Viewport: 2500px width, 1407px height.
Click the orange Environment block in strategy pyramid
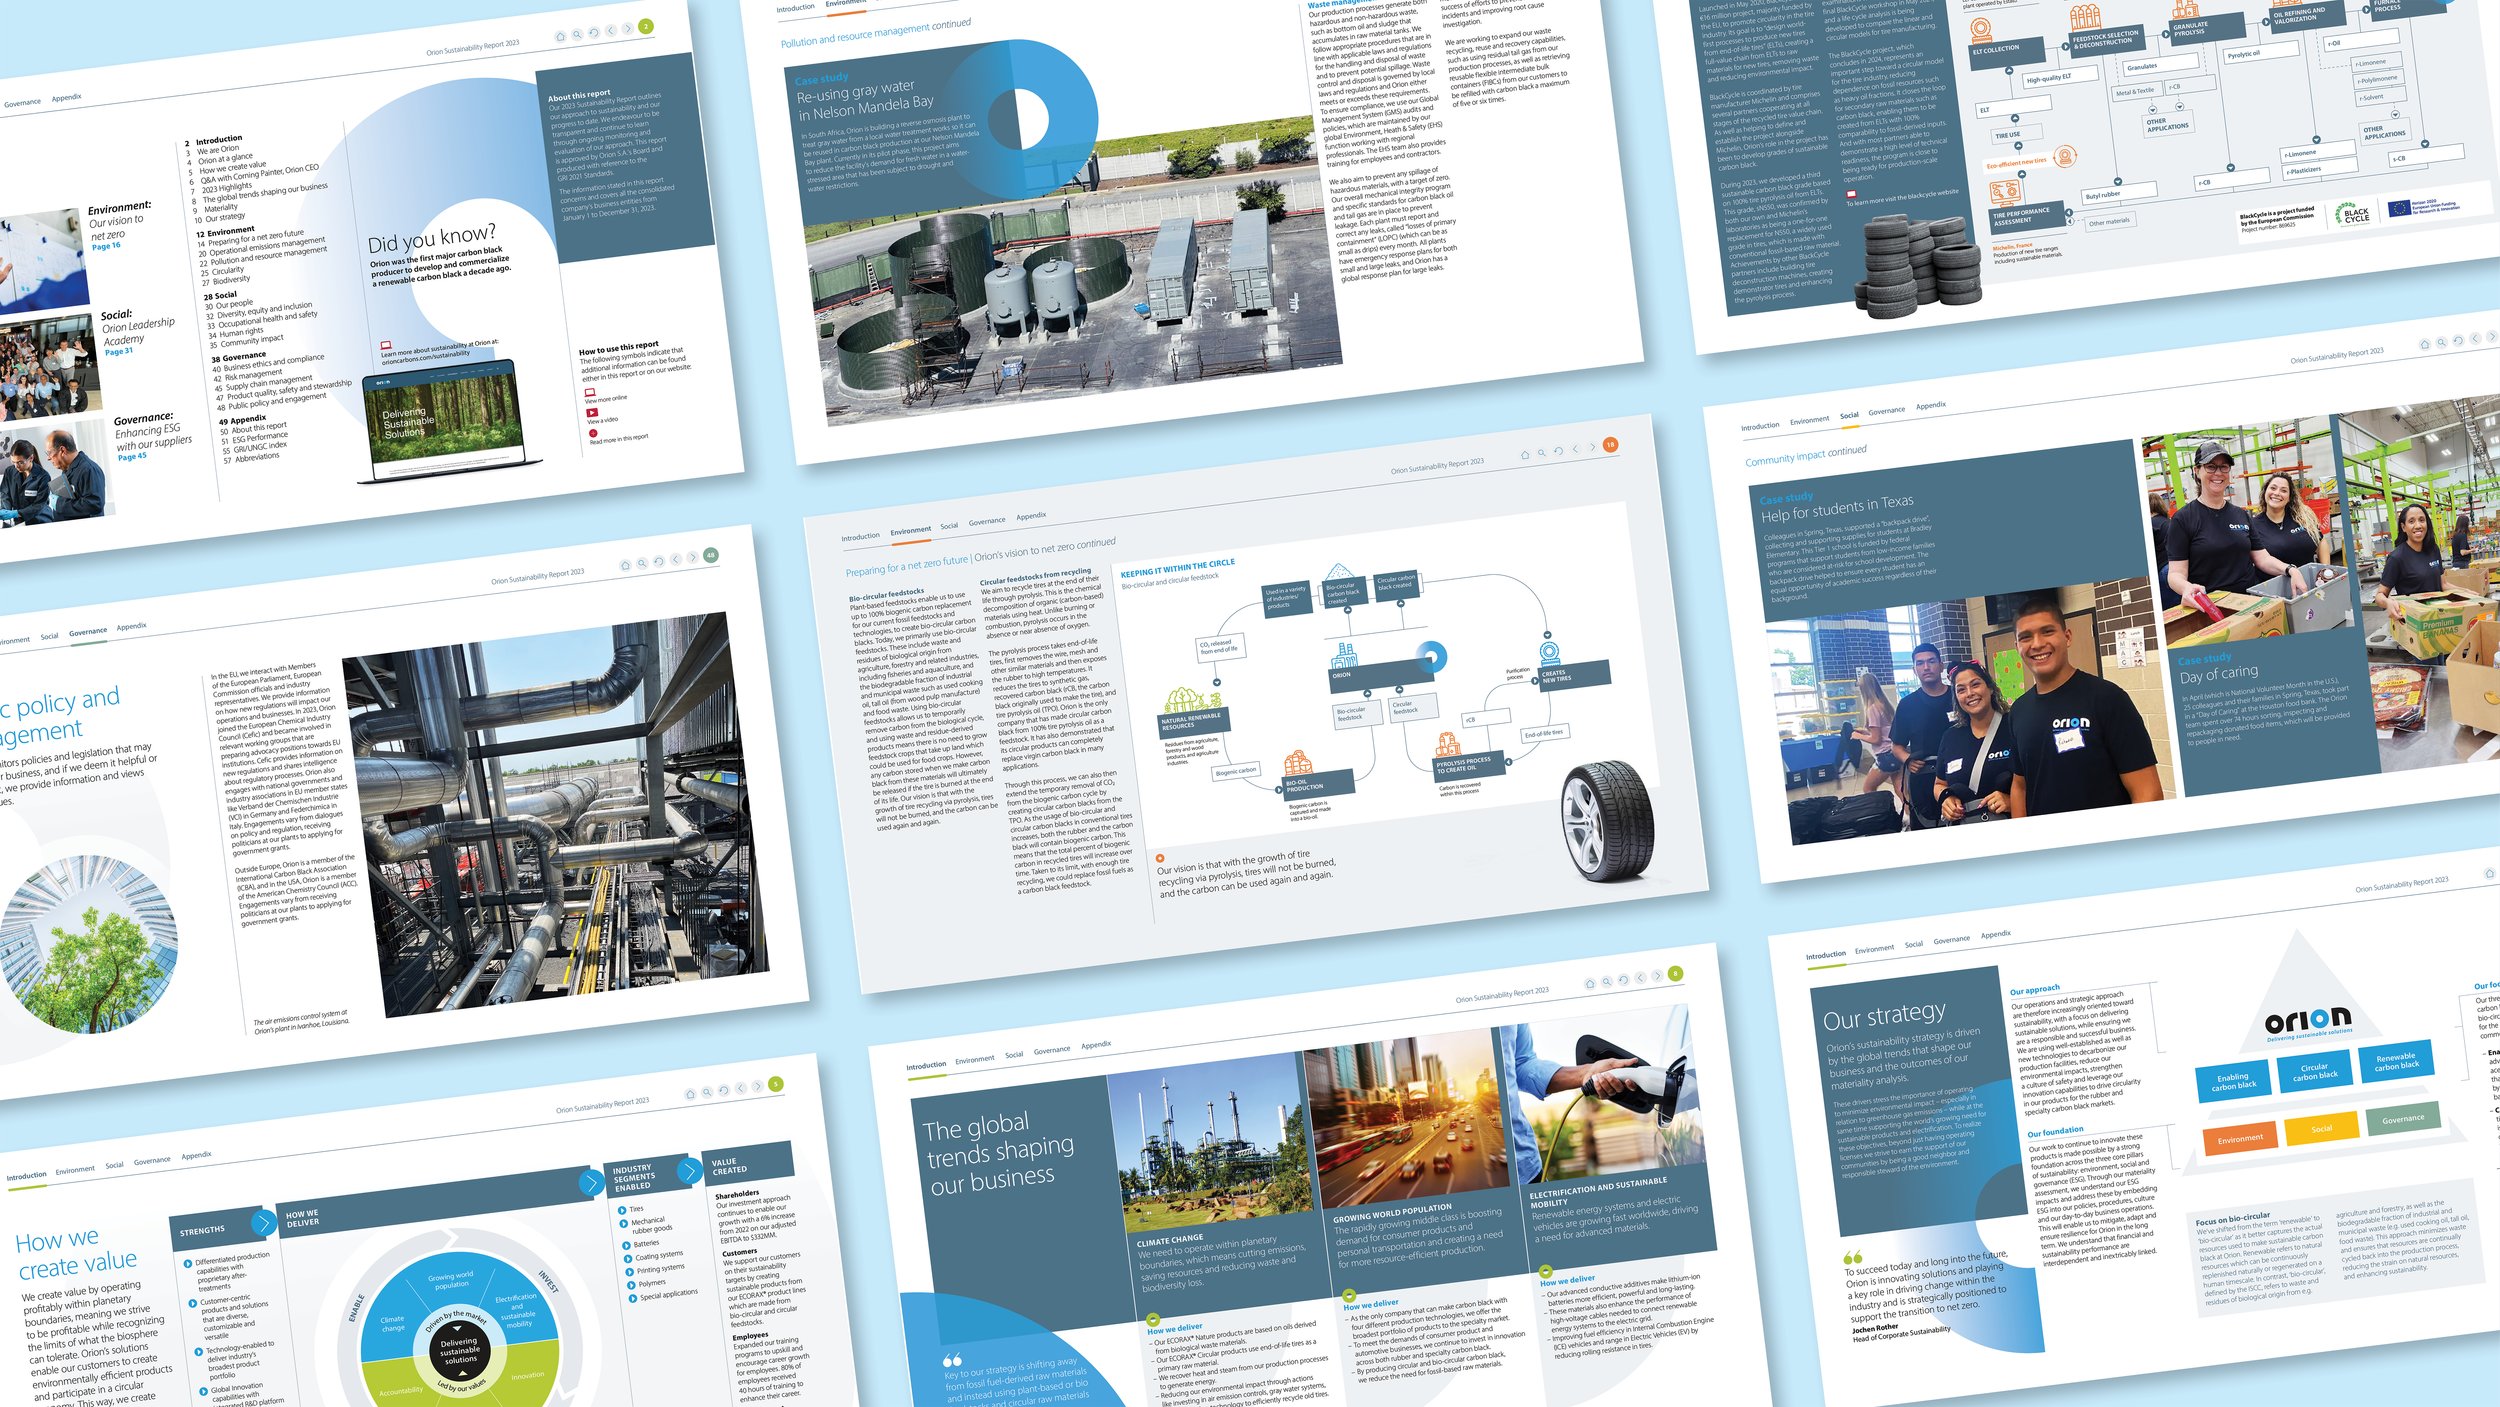[x=2240, y=1138]
